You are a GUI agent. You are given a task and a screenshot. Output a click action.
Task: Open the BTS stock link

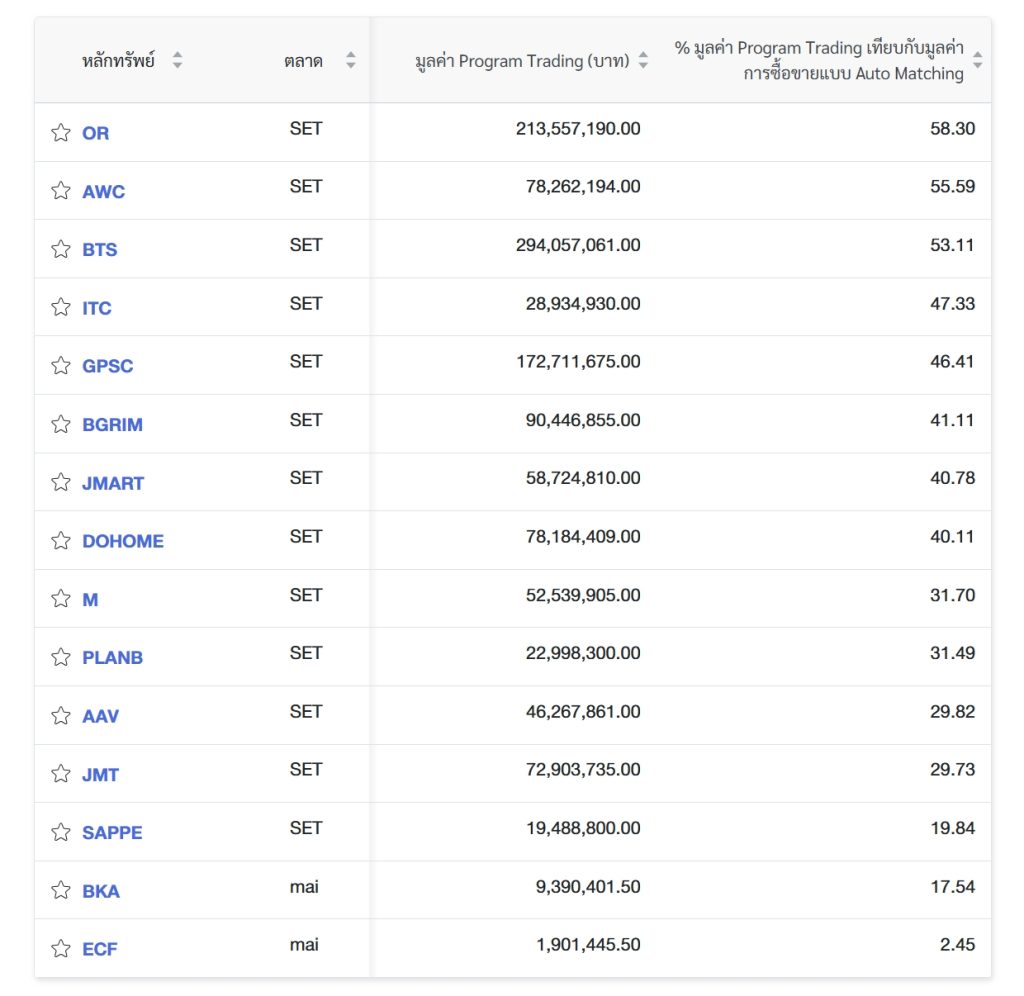[99, 249]
